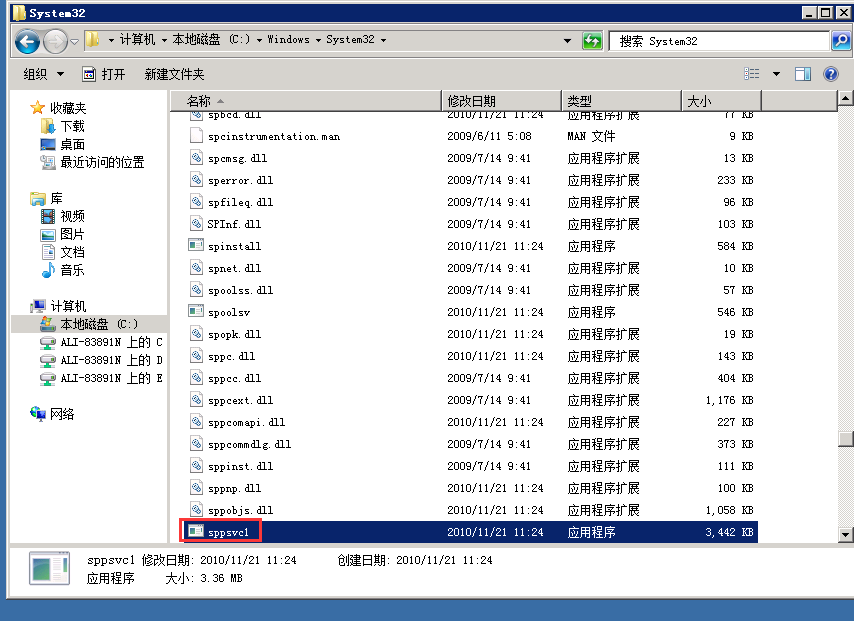This screenshot has height=621, width=854.
Task: Sort by the 大小 column header
Action: coord(698,101)
